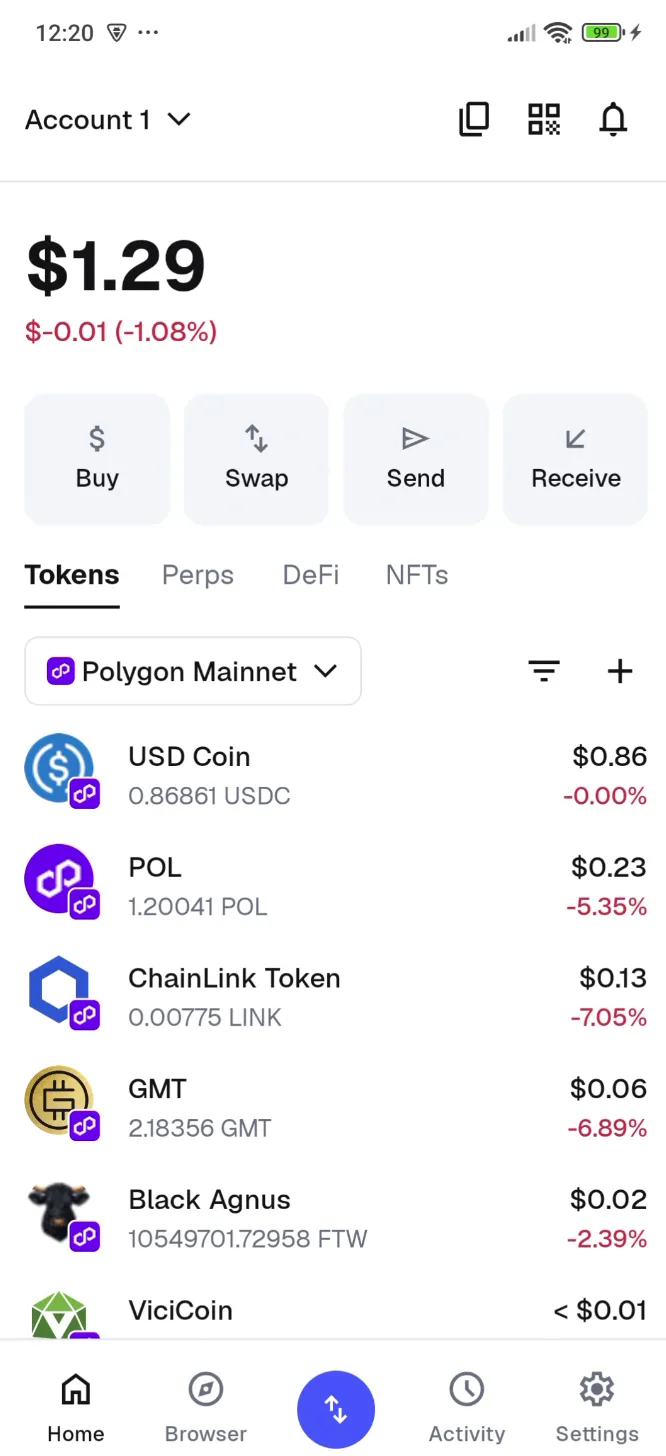Tap the Receive button
The height and width of the screenshot is (1456, 666).
click(575, 459)
